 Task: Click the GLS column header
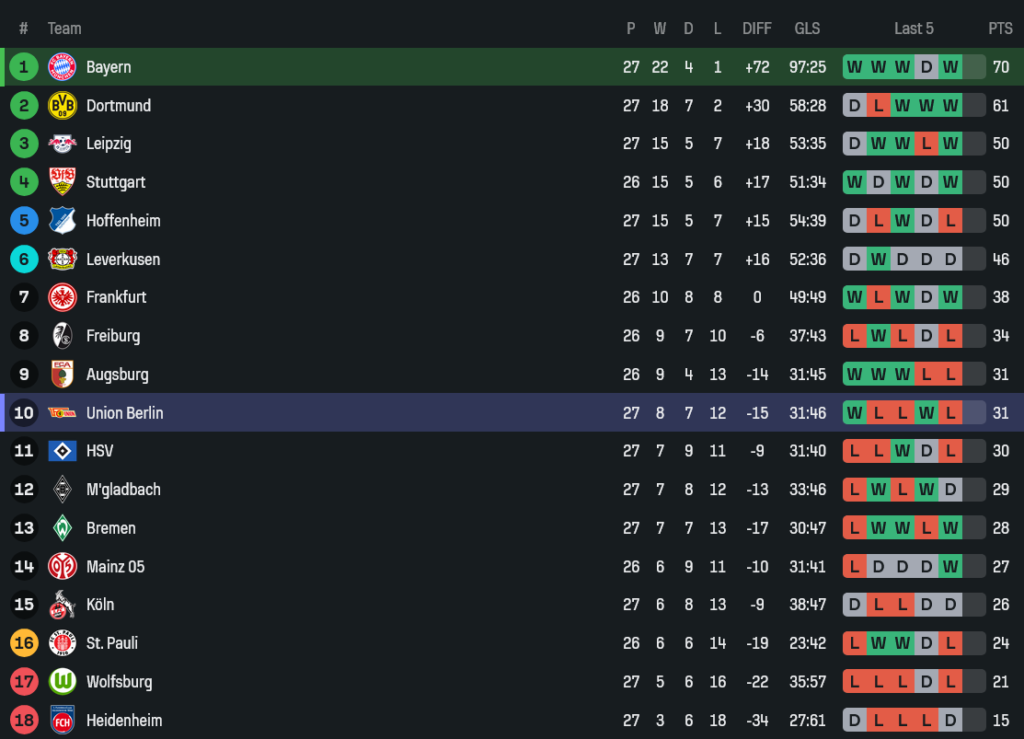pyautogui.click(x=807, y=28)
